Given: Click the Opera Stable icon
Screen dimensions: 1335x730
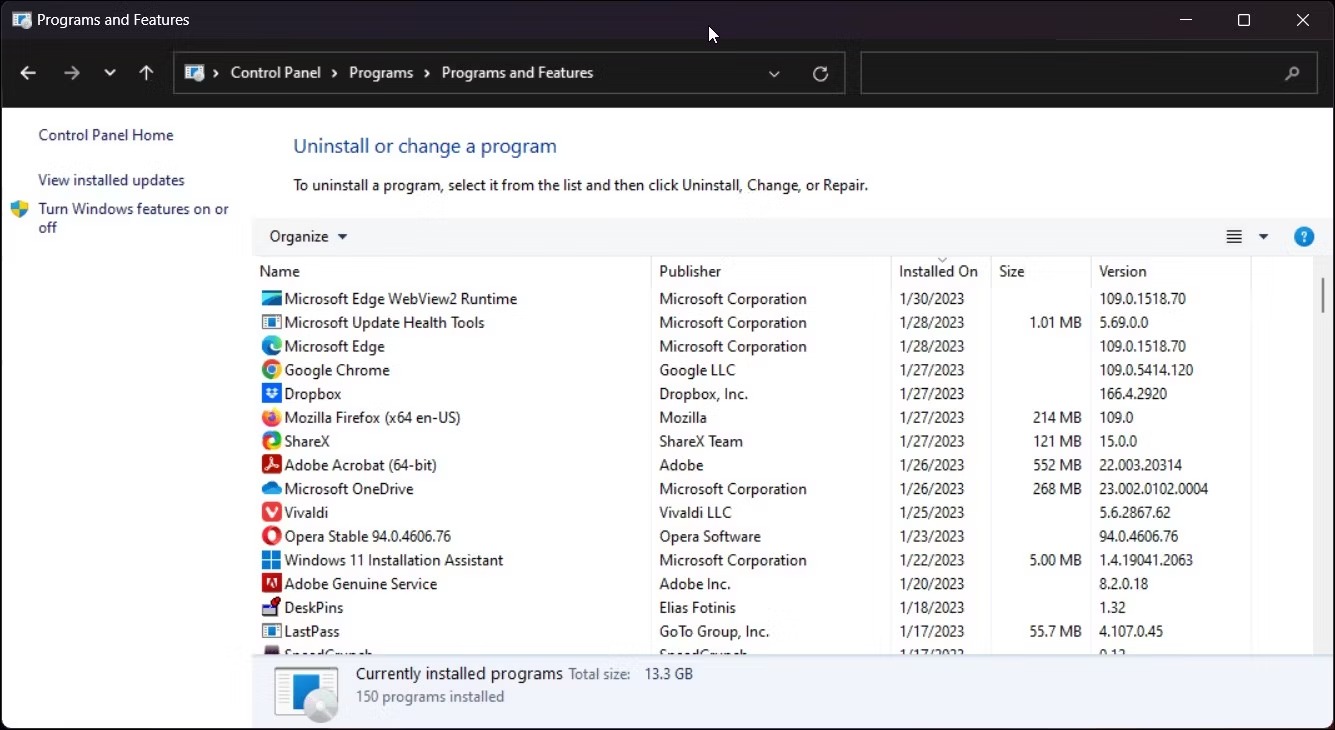Looking at the screenshot, I should [x=271, y=536].
